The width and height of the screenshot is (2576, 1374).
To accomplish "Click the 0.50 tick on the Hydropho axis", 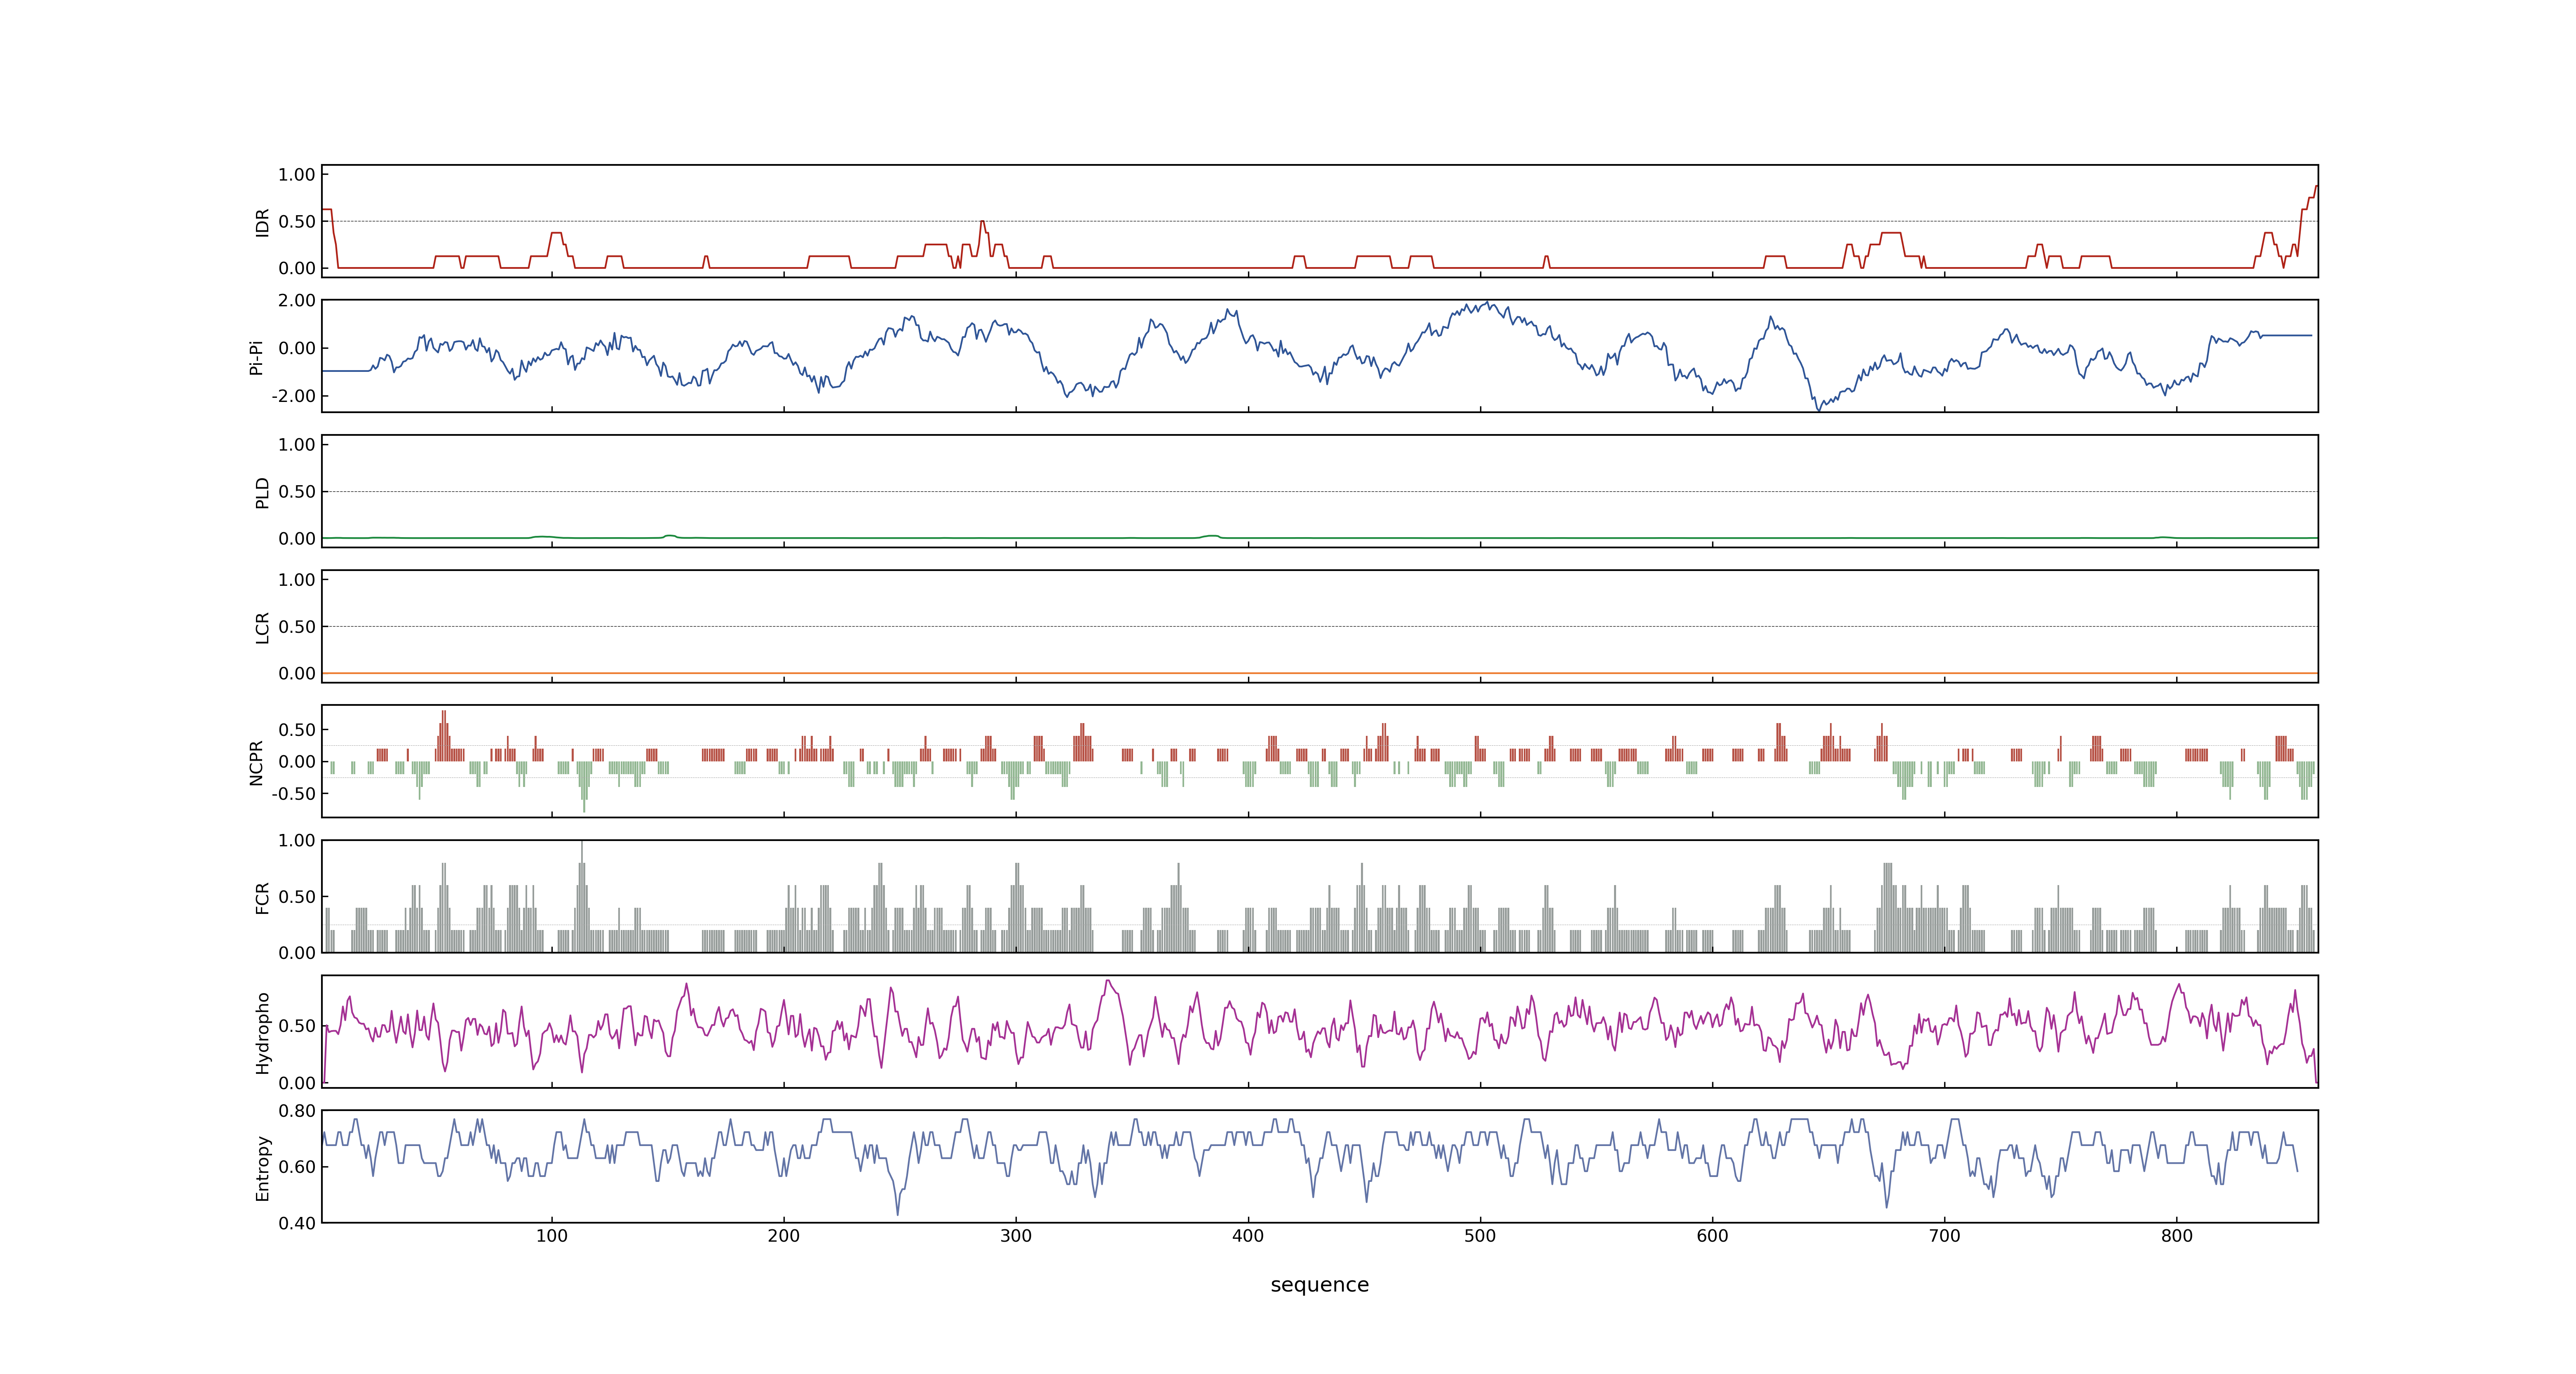I will tap(297, 1026).
